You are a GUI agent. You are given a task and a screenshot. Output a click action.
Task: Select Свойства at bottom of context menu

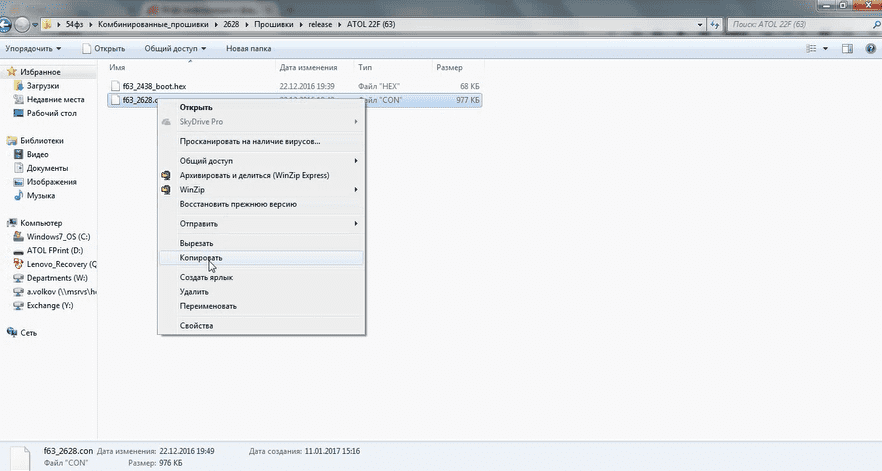point(196,325)
